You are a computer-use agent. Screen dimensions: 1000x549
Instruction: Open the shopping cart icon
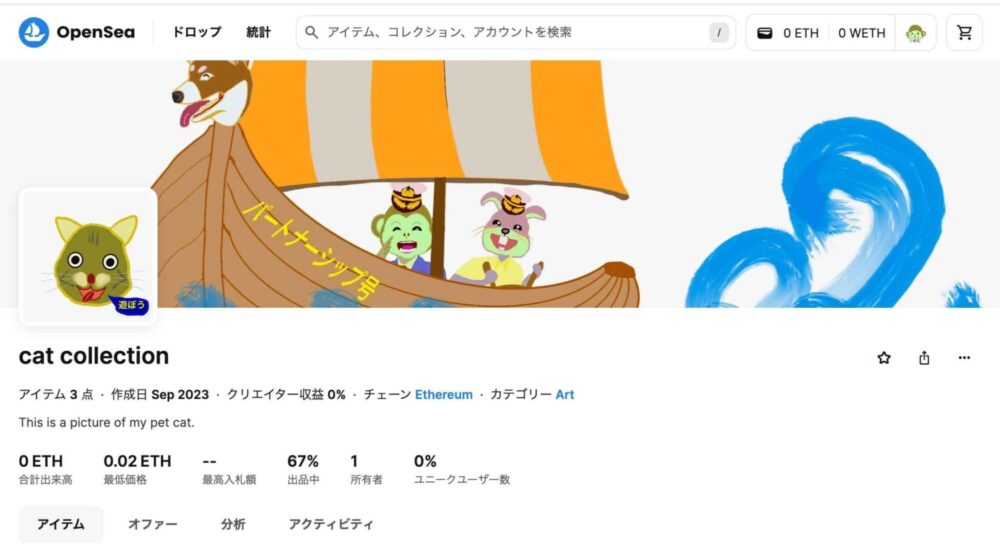(964, 33)
